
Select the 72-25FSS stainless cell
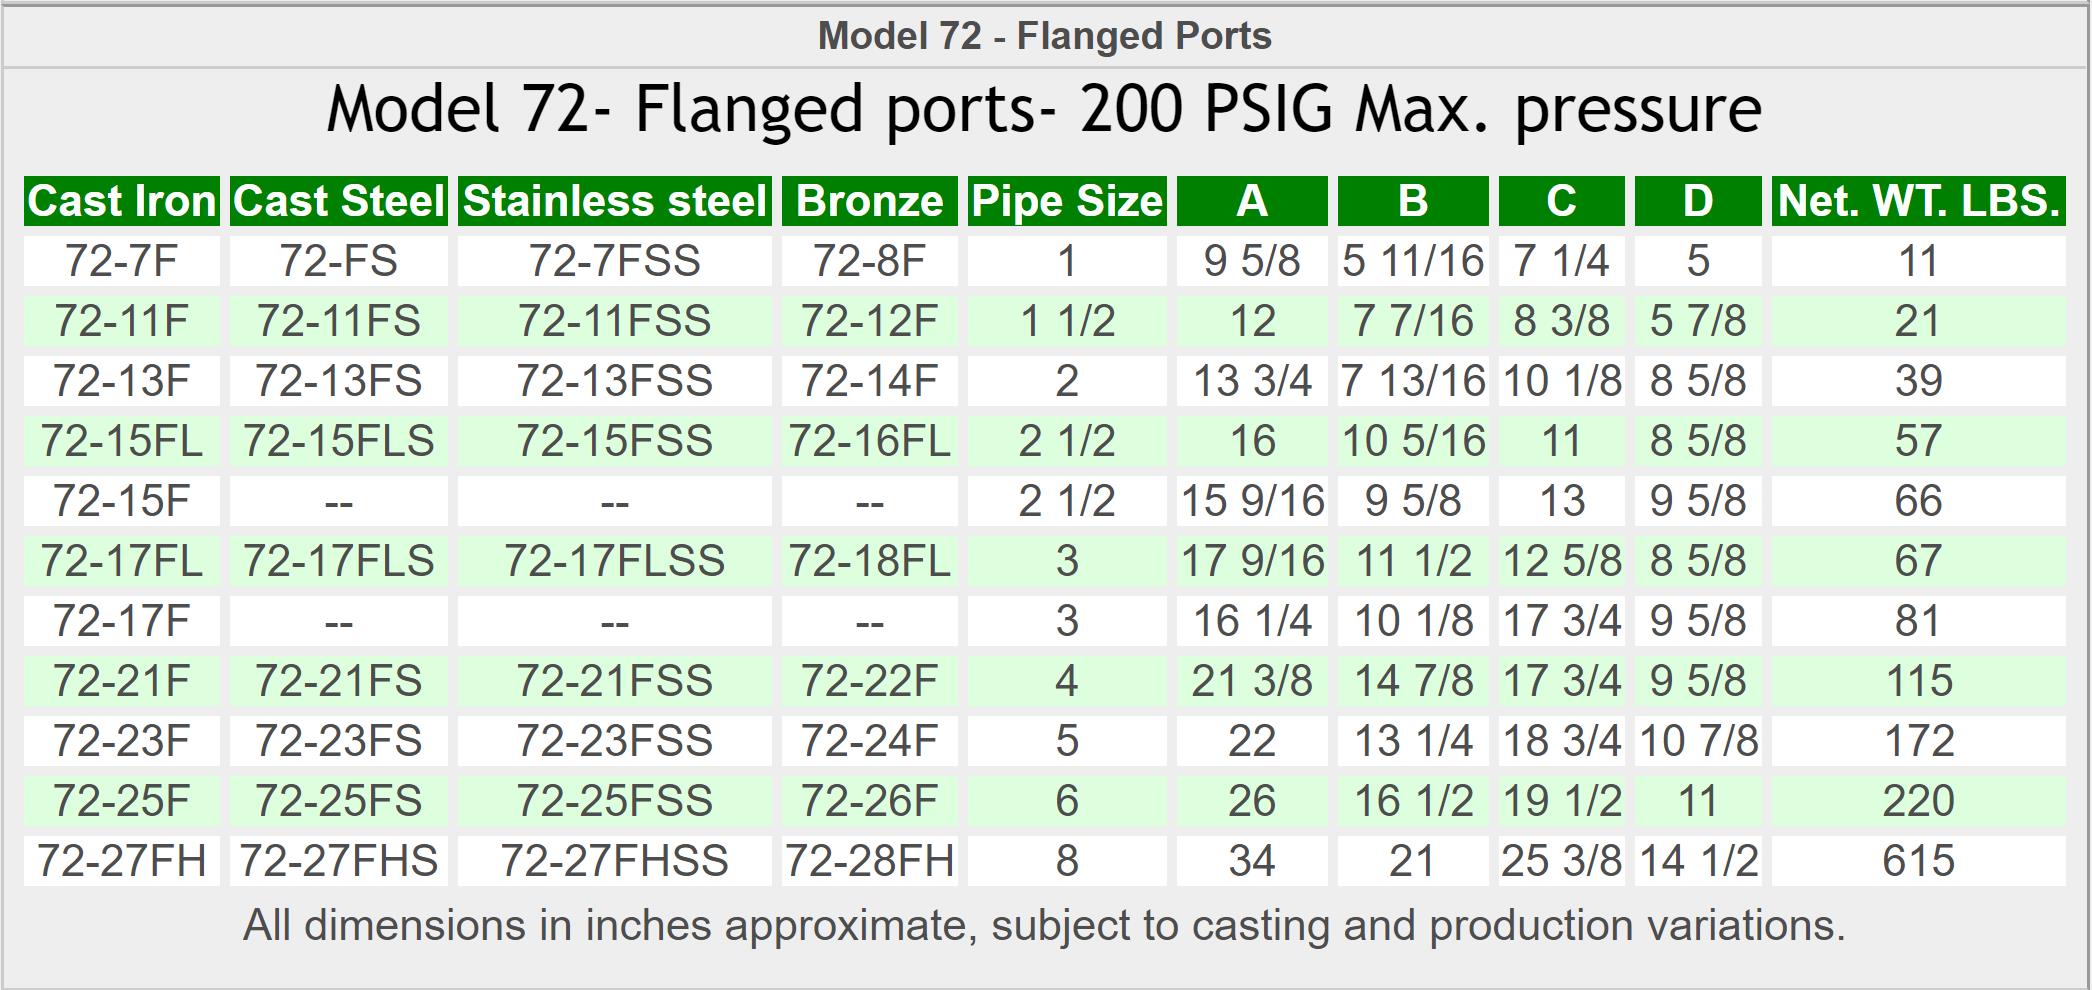(615, 801)
